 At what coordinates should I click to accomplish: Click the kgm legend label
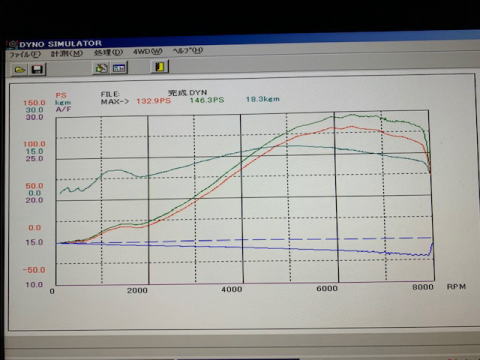(x=63, y=102)
